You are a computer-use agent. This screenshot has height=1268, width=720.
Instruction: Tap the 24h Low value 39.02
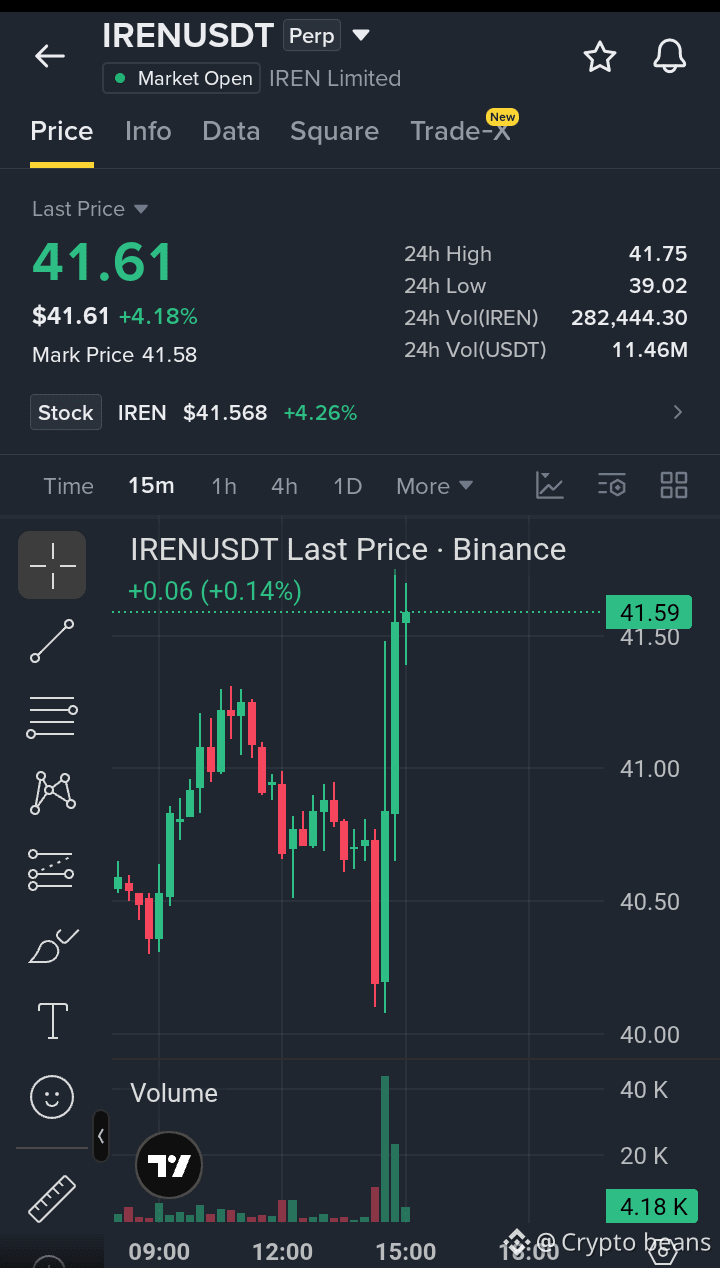point(658,286)
